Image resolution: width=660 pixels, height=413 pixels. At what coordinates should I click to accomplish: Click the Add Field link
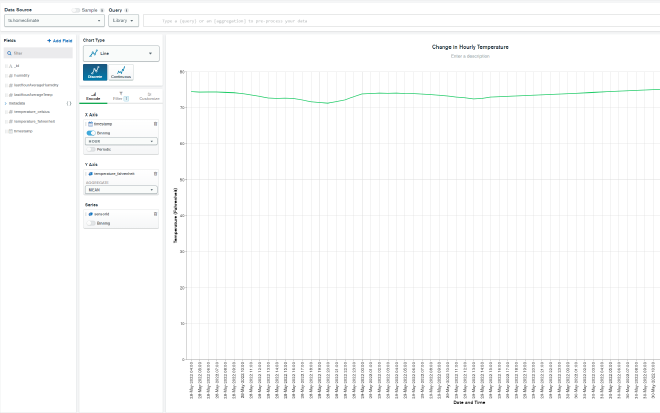(x=59, y=40)
